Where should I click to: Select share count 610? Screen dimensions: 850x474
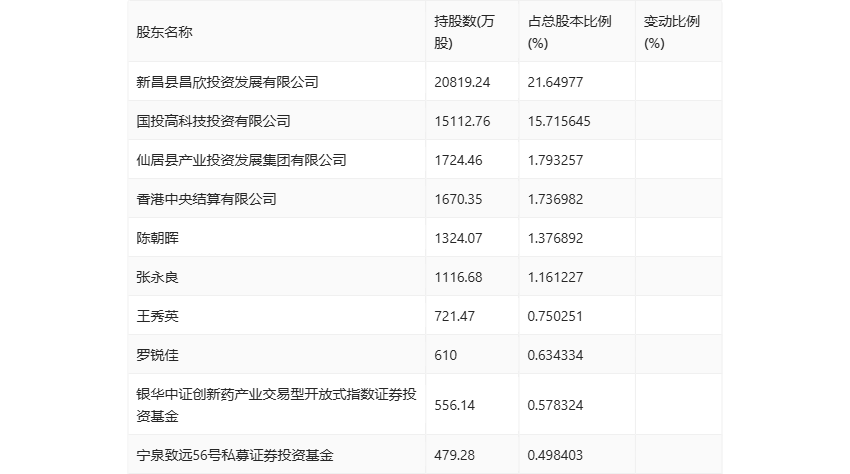(x=446, y=355)
